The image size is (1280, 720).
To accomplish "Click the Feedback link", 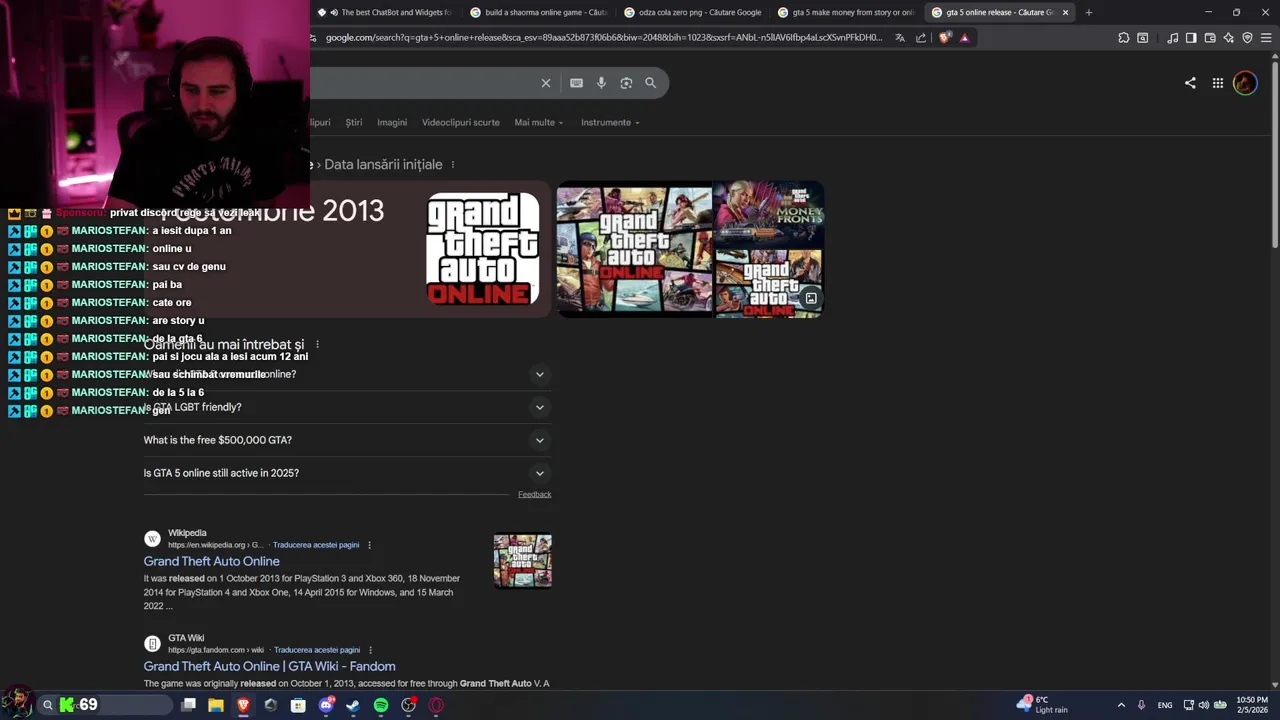I will coord(534,494).
